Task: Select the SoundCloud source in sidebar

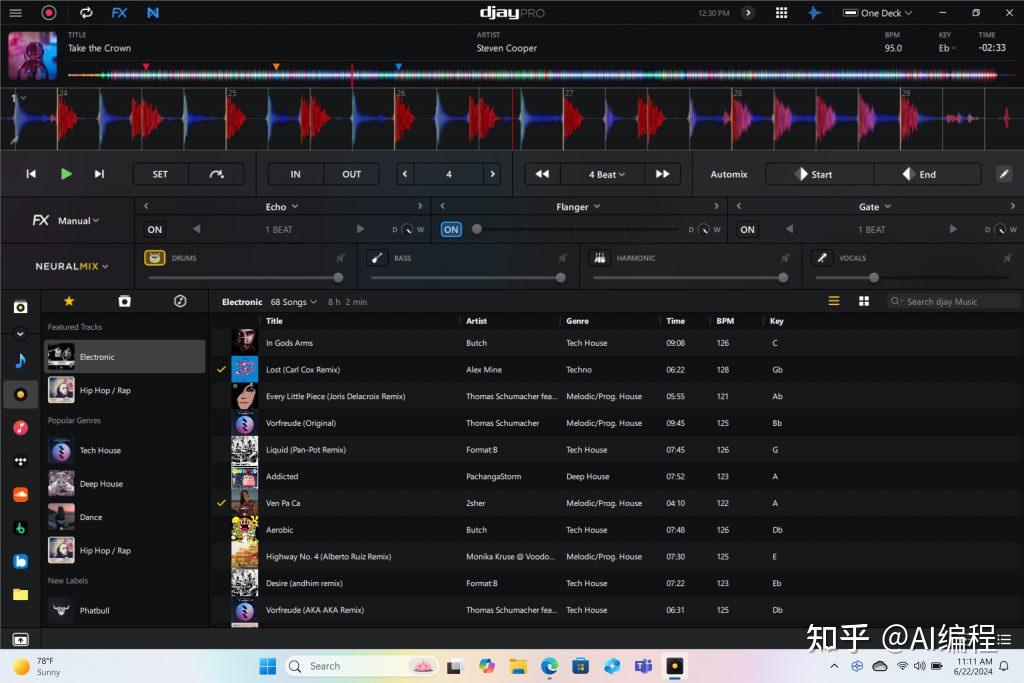Action: click(x=20, y=494)
